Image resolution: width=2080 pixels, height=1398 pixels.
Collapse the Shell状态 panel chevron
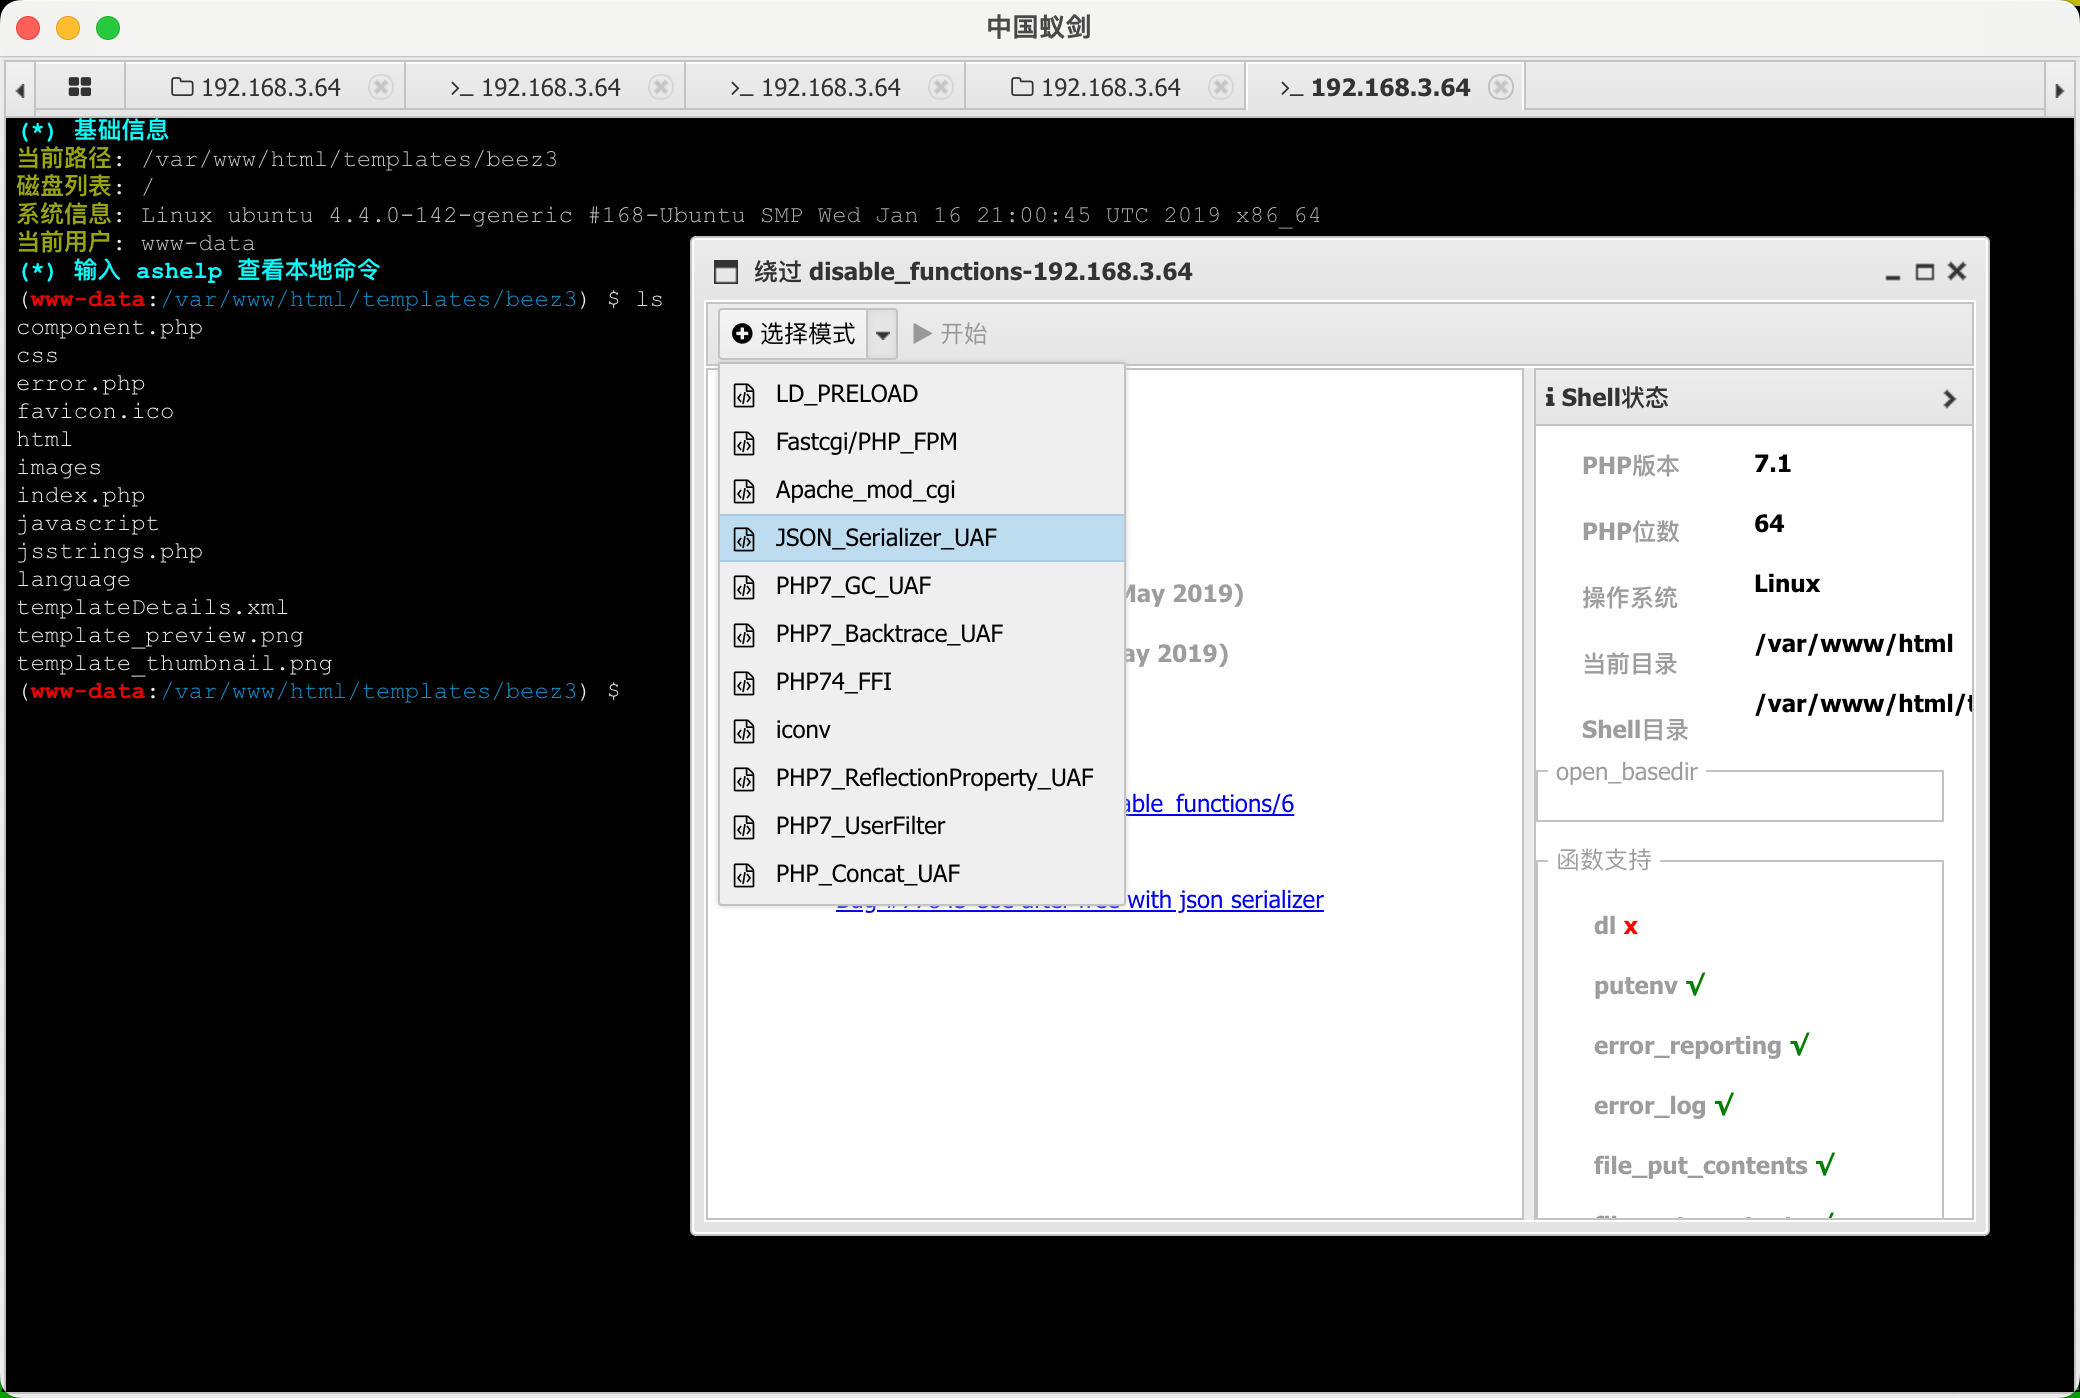1949,398
